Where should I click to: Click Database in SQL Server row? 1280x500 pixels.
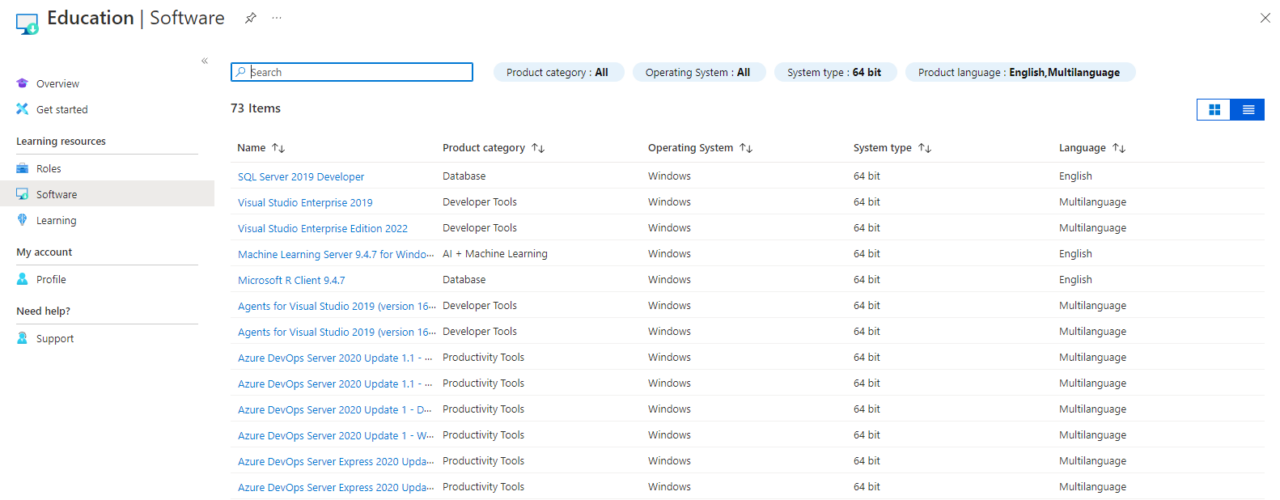[464, 176]
